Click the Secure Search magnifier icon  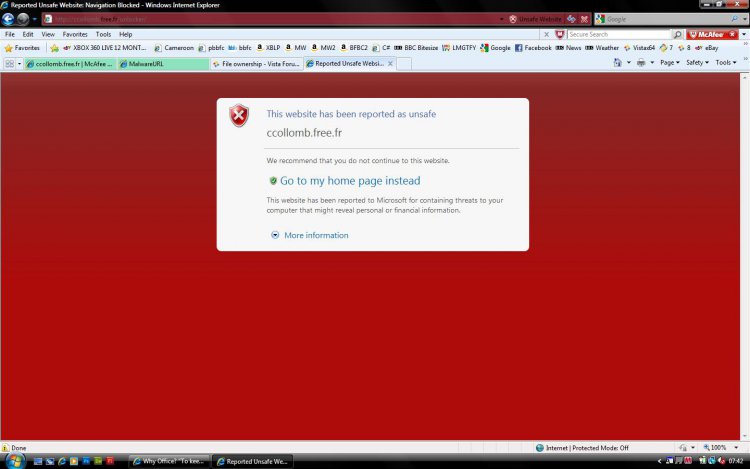(677, 34)
